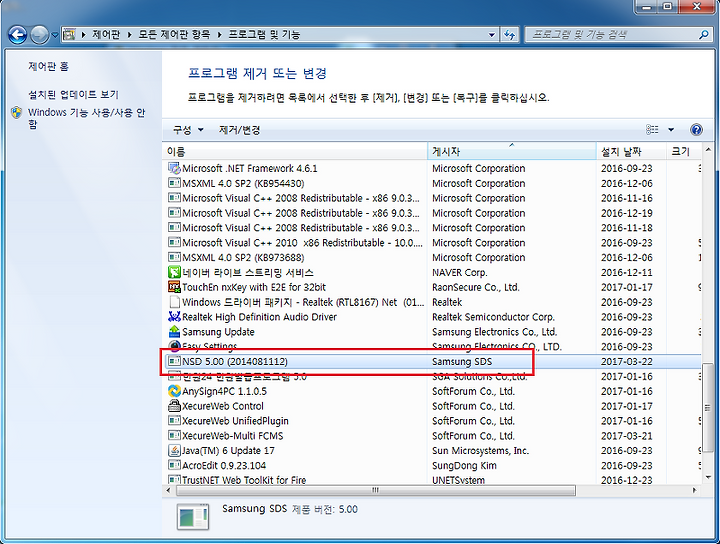Click install date 2017-03-22
The image size is (720, 544).
coord(627,362)
